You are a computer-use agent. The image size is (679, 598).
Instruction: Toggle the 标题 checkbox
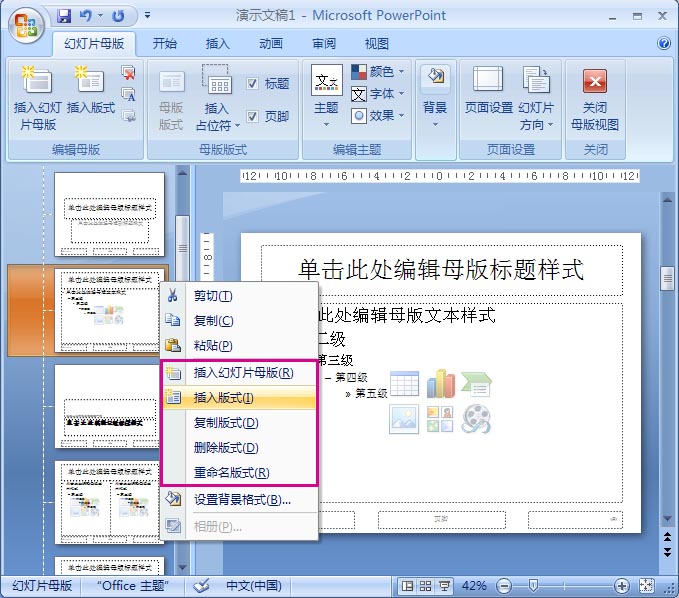click(252, 83)
